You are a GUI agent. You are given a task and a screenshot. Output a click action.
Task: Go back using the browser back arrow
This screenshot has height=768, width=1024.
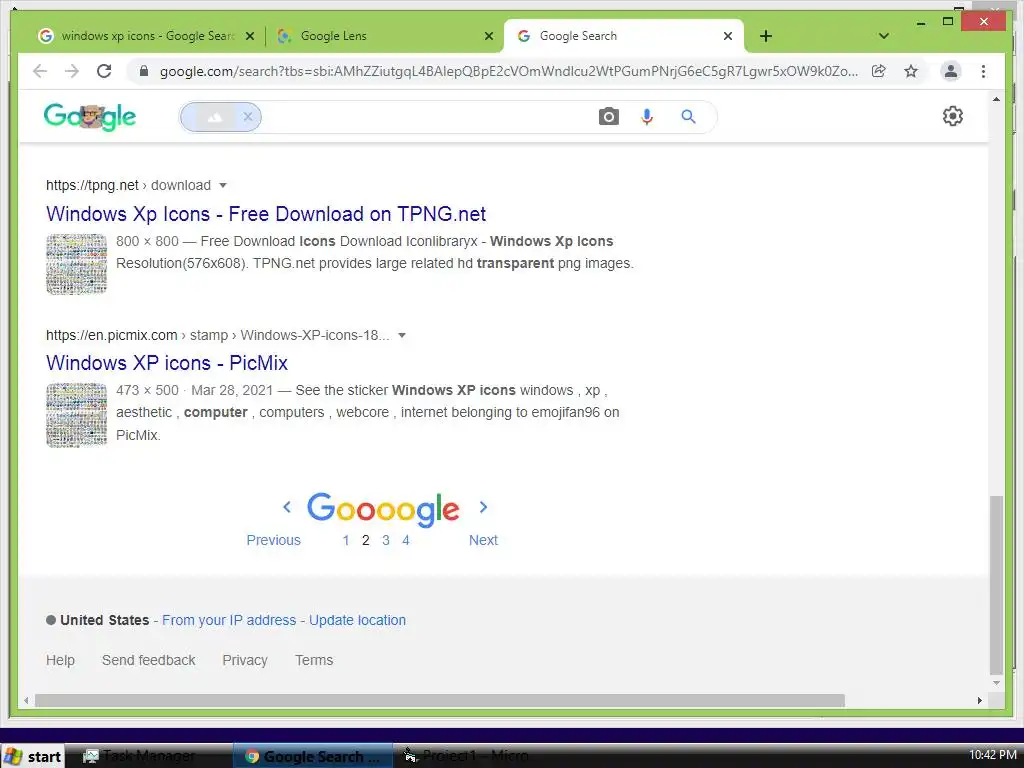point(40,71)
